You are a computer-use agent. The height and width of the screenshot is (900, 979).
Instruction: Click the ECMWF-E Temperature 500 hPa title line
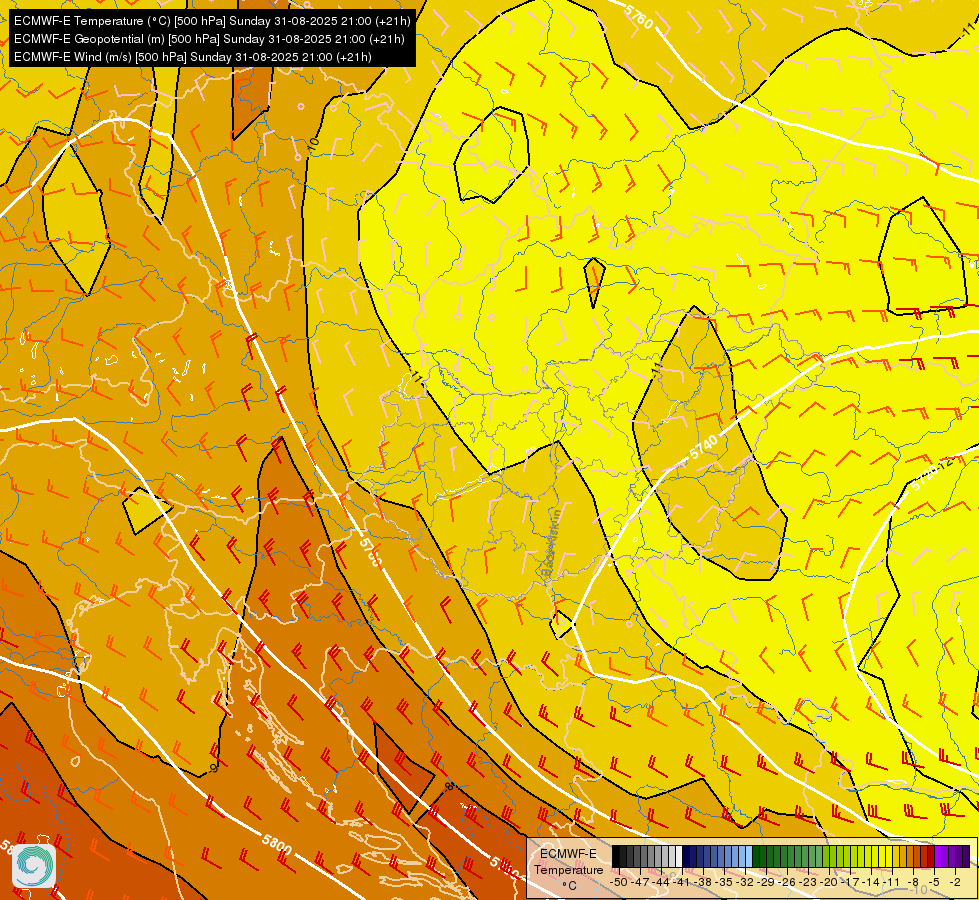(212, 21)
